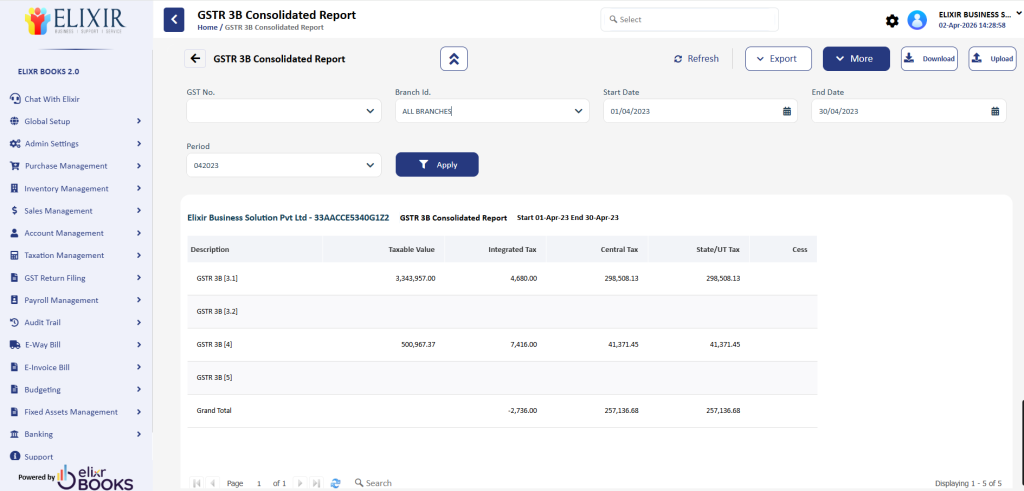Expand Sales Management menu
The width and height of the screenshot is (1024, 491).
click(x=75, y=211)
